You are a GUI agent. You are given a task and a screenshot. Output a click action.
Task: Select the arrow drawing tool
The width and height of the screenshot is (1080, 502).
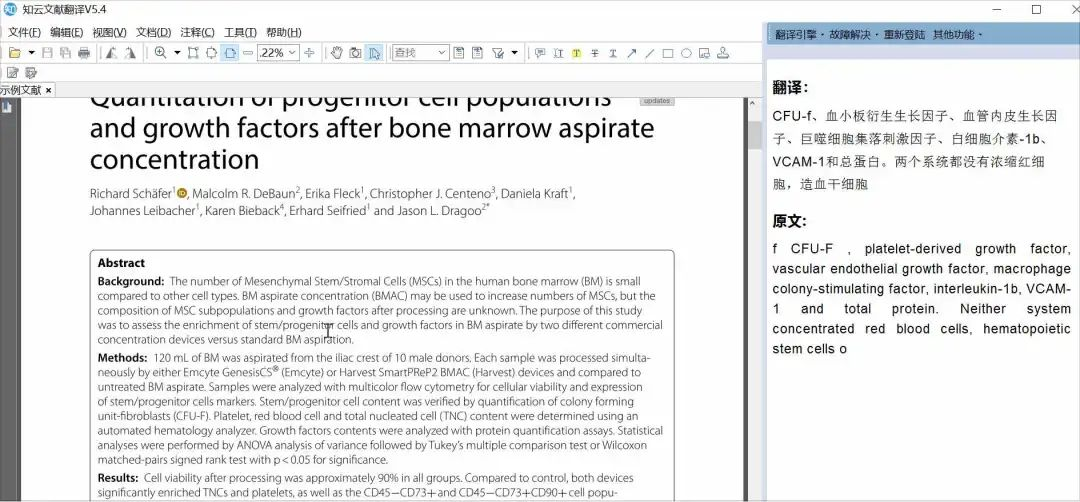(632, 53)
